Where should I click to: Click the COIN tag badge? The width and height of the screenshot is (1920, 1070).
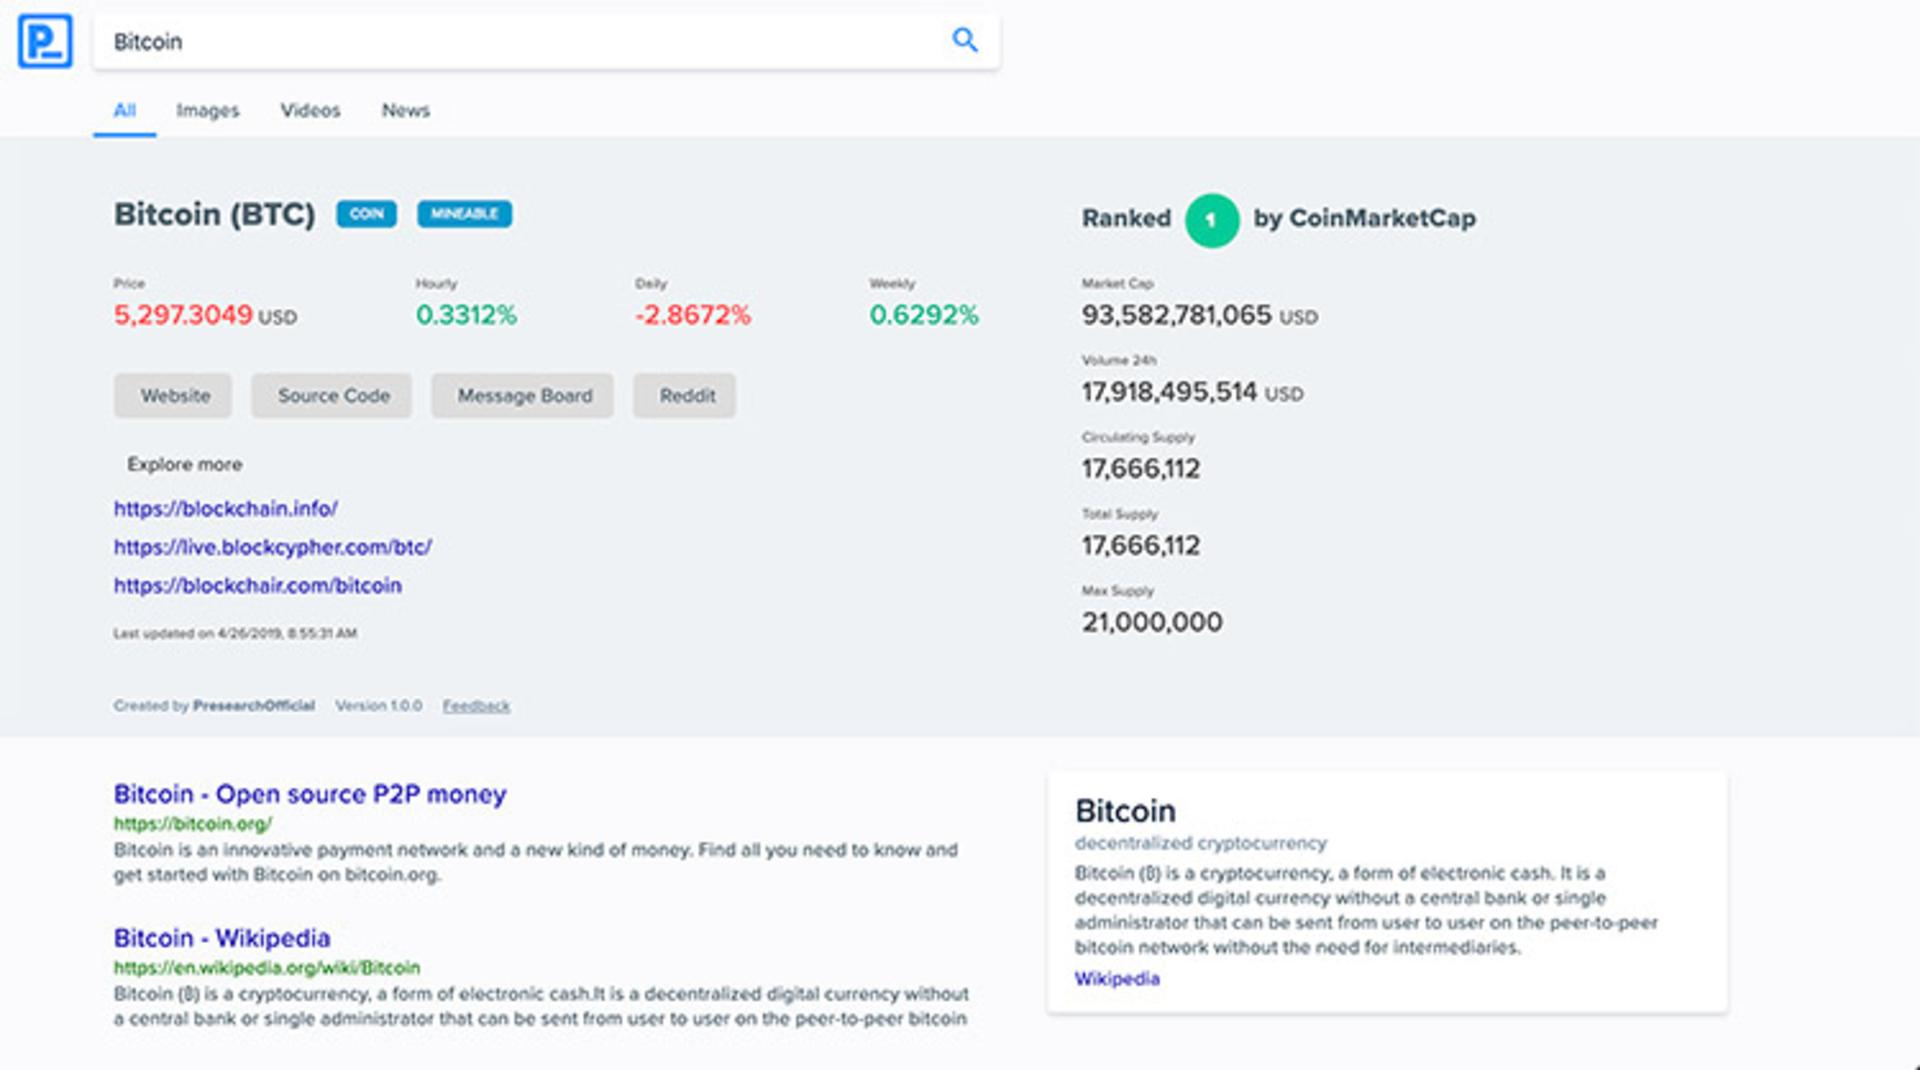coord(366,214)
